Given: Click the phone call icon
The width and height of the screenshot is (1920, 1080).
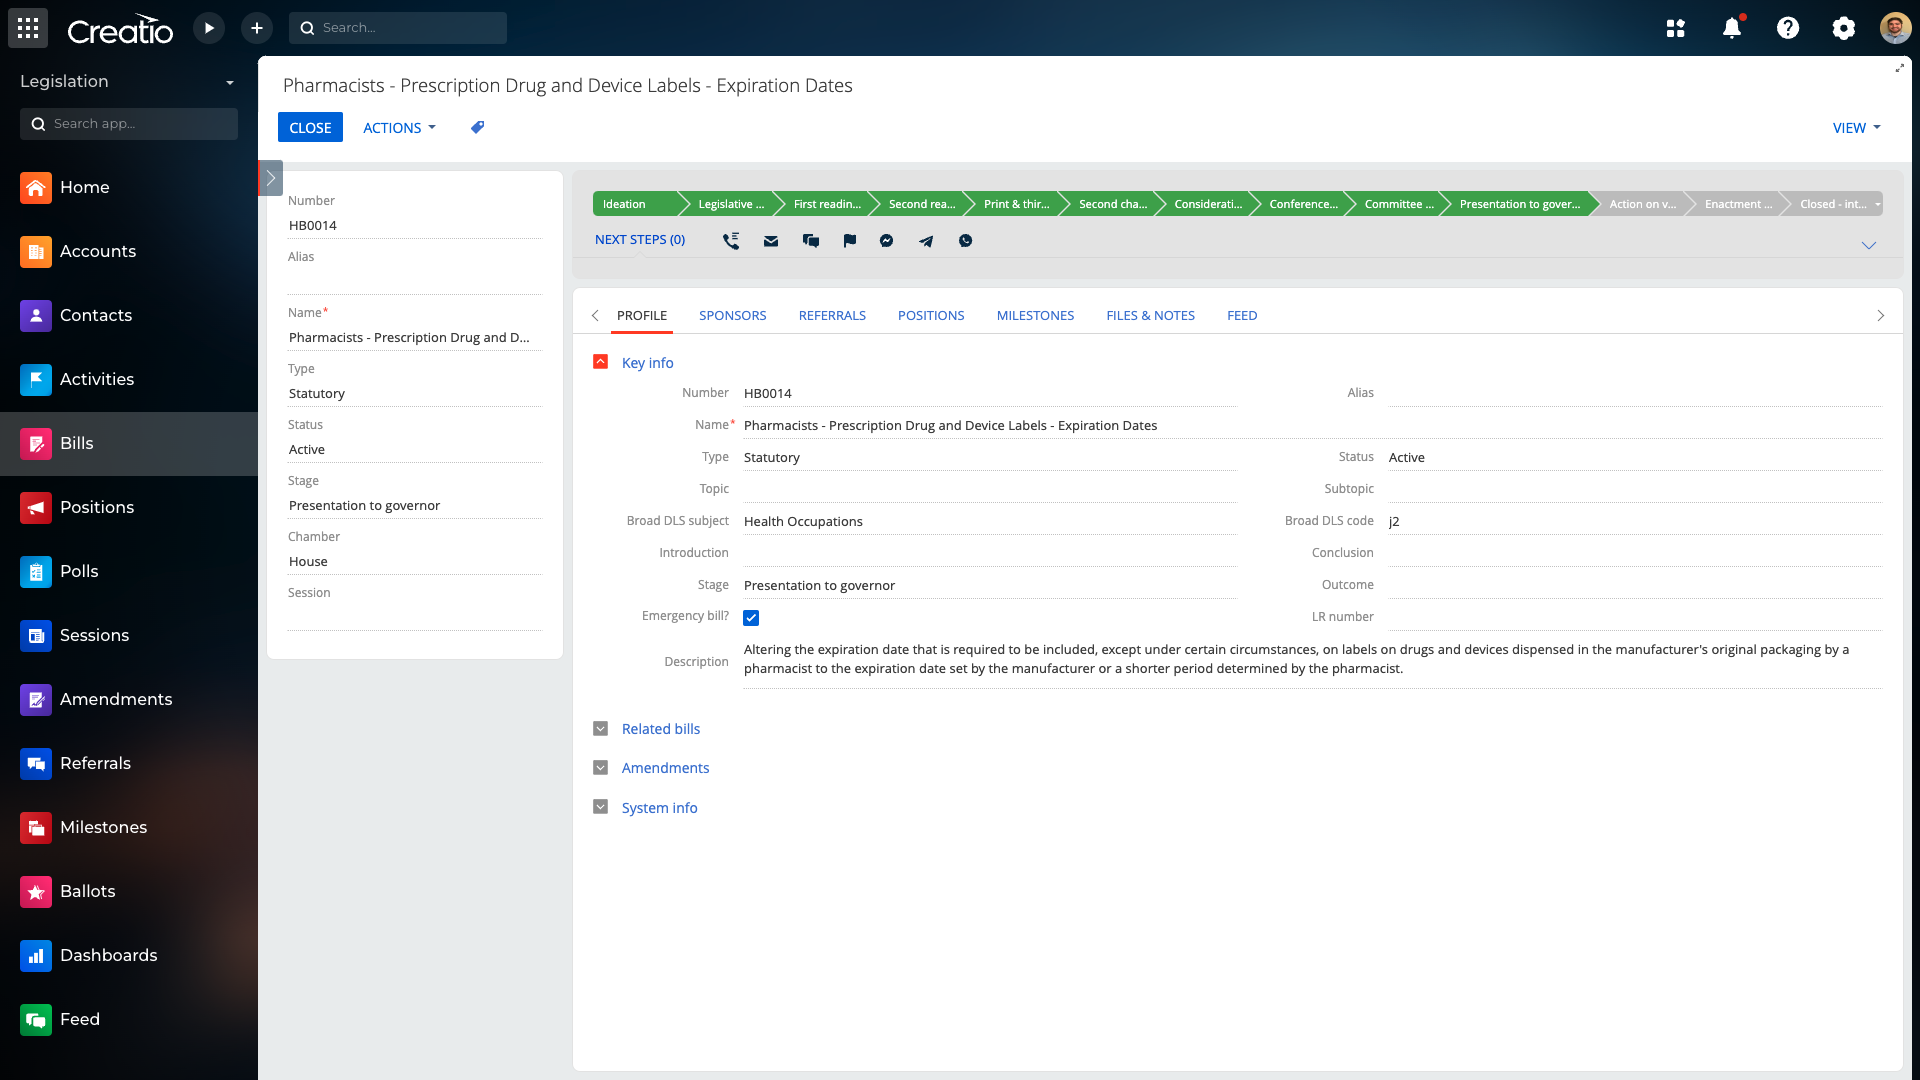Looking at the screenshot, I should (x=731, y=241).
